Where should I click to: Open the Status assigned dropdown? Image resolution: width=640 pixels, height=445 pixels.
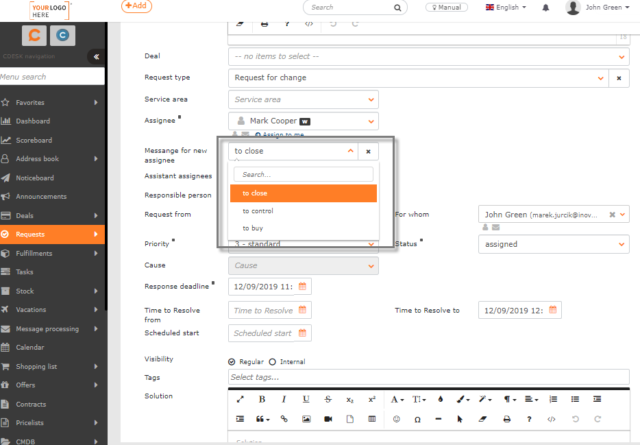pyautogui.click(x=553, y=244)
